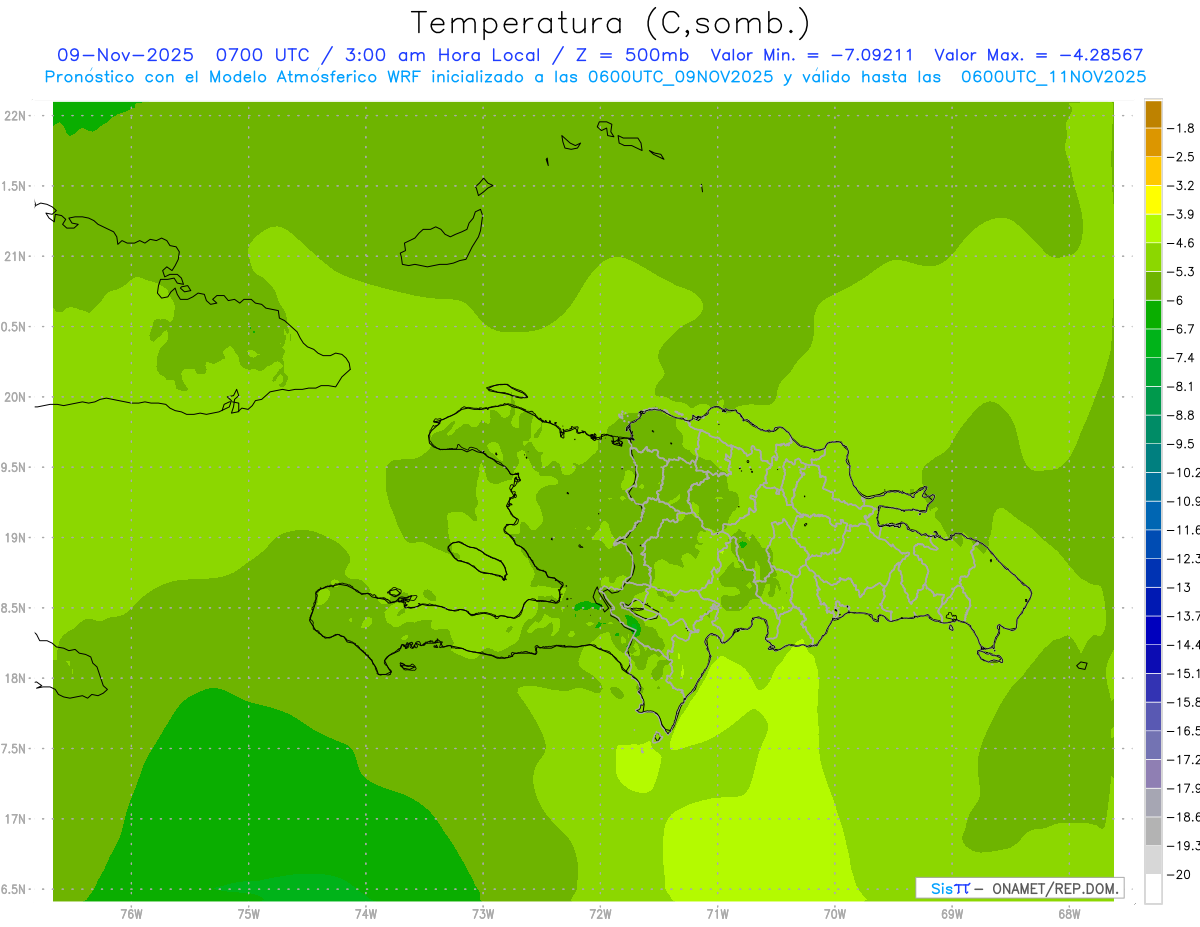The image size is (1200, 927).
Task: Select the lime swatch between -3.9 and -4.6
Action: tap(1153, 229)
